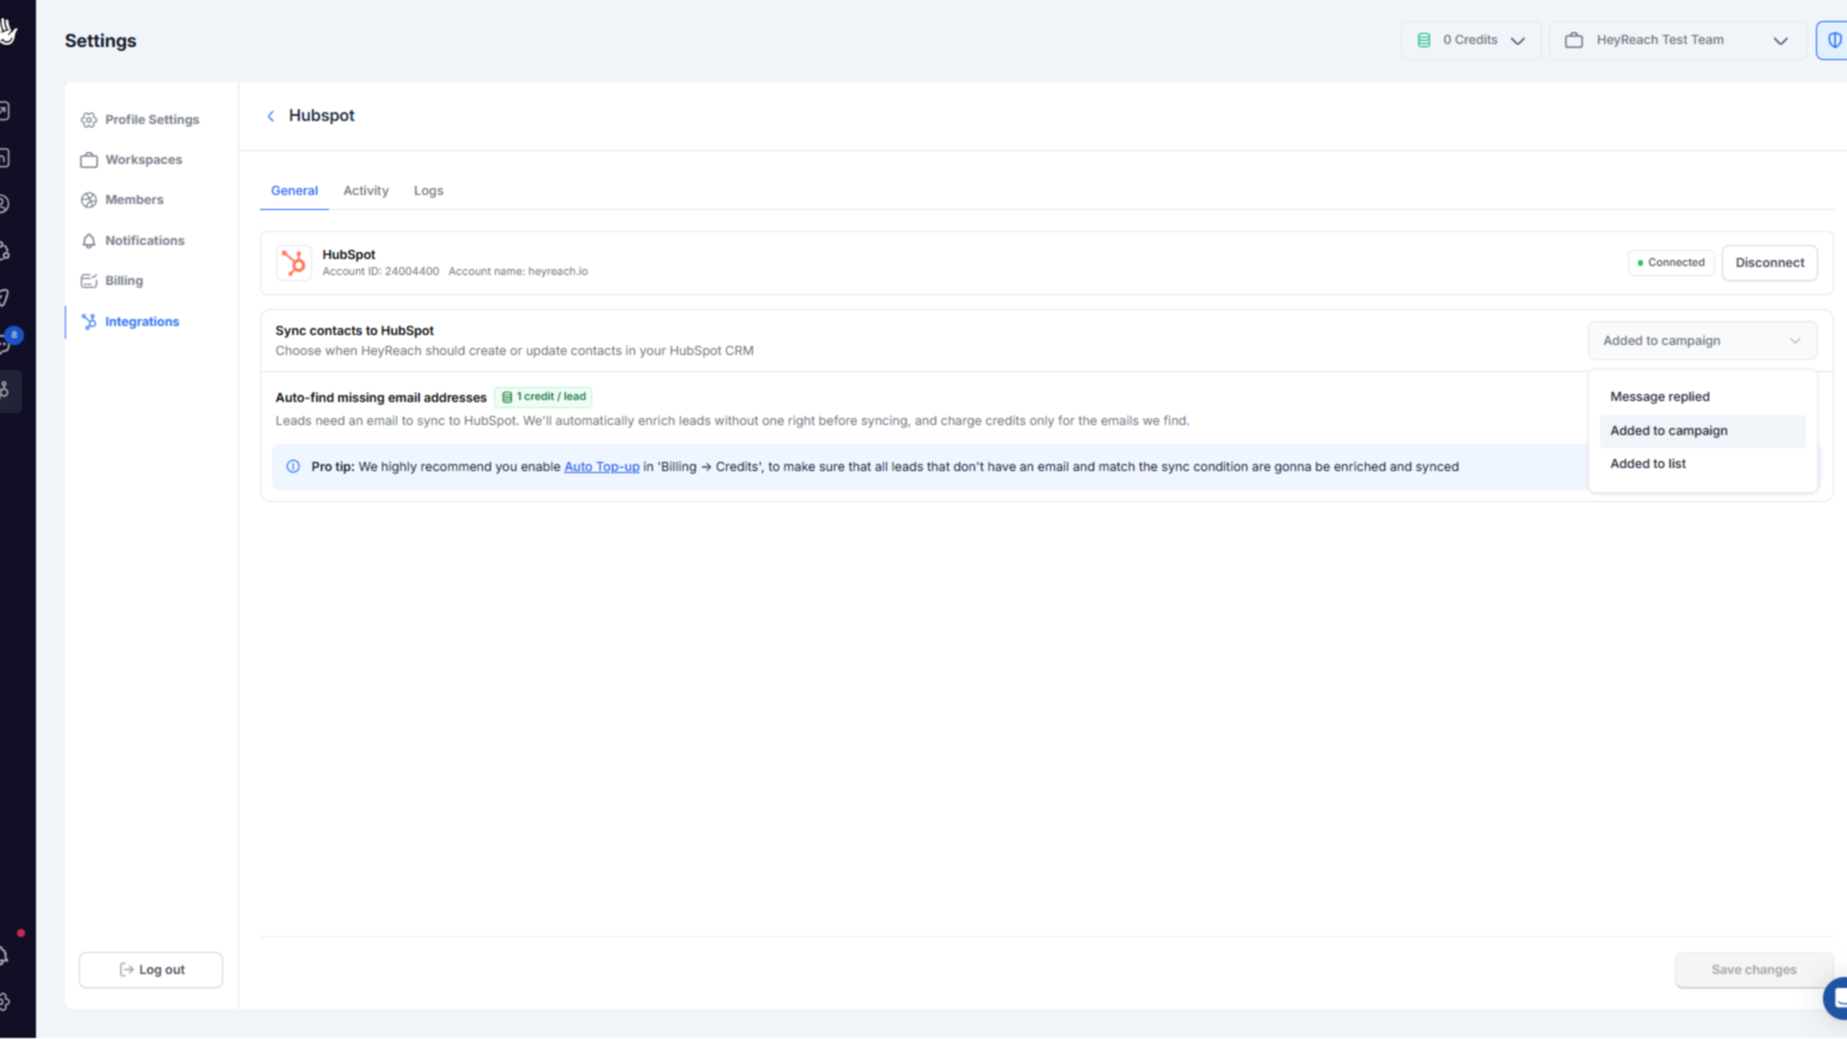The image size is (1847, 1039).
Task: Click the Hubspot page title
Action: click(321, 116)
